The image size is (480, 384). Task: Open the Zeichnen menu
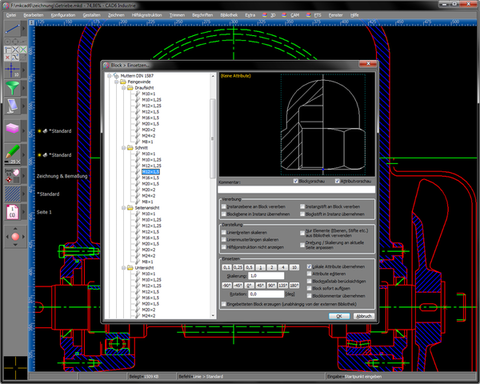116,15
